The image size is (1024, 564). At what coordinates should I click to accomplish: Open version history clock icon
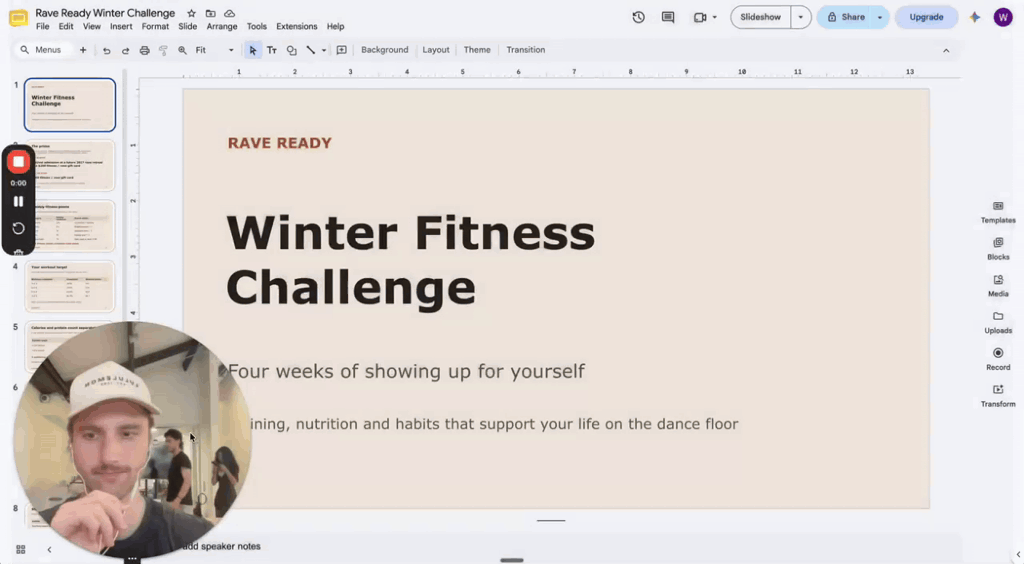point(639,17)
